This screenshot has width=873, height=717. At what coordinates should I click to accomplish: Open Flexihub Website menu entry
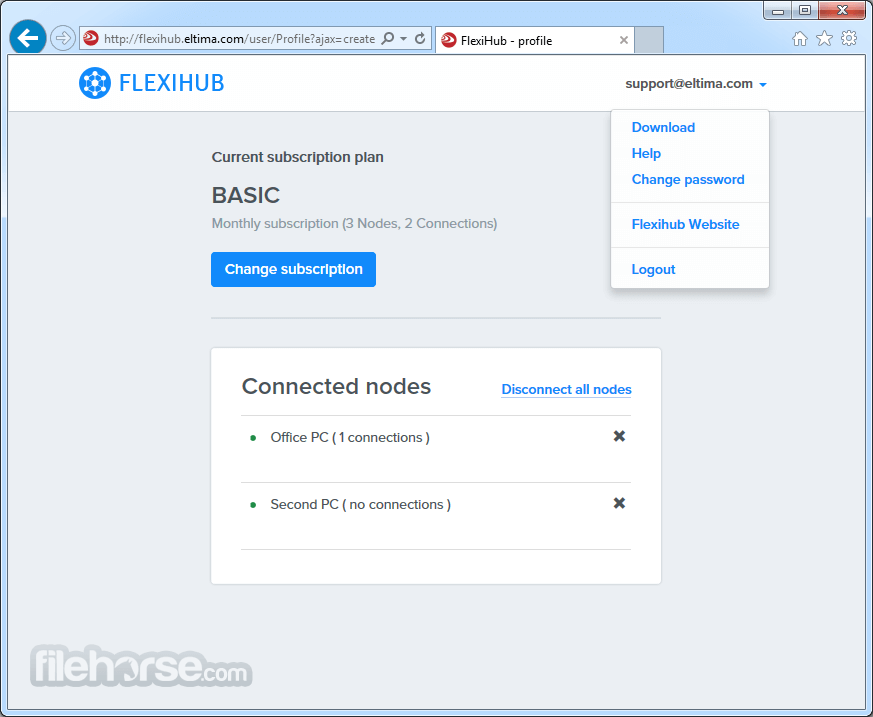[685, 224]
